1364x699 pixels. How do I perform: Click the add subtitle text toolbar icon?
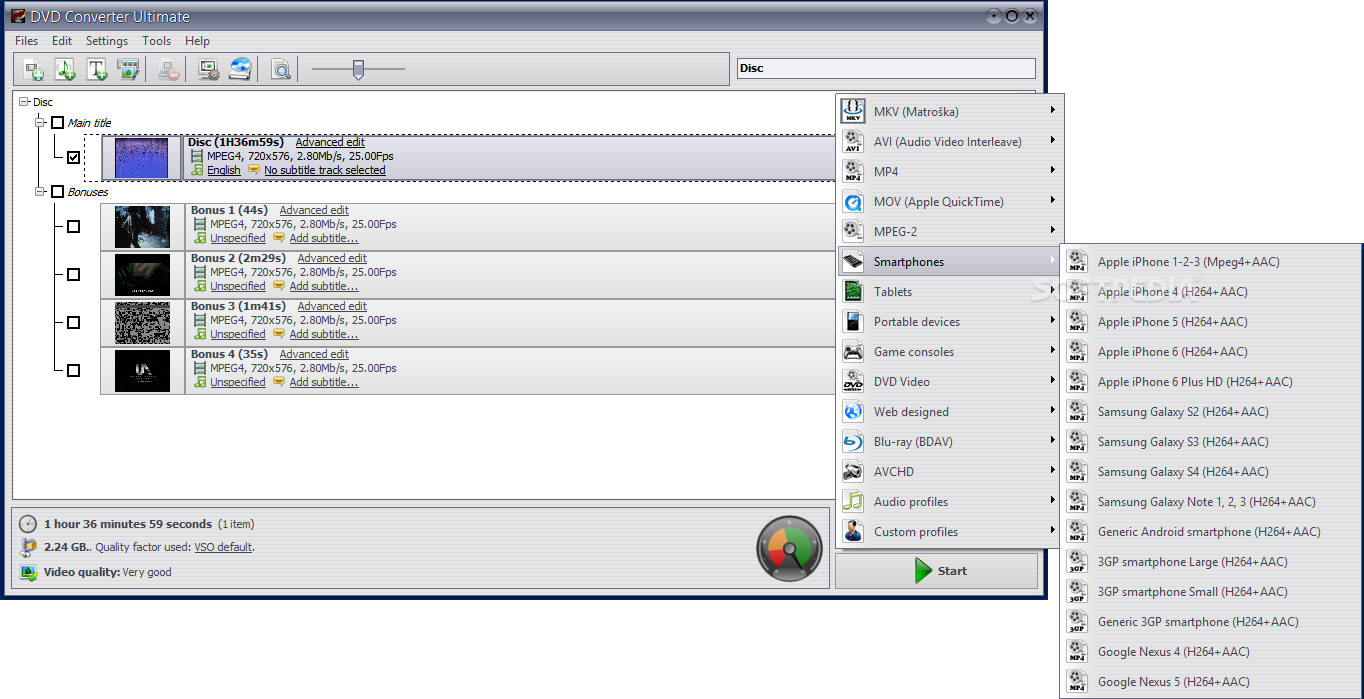[x=96, y=69]
